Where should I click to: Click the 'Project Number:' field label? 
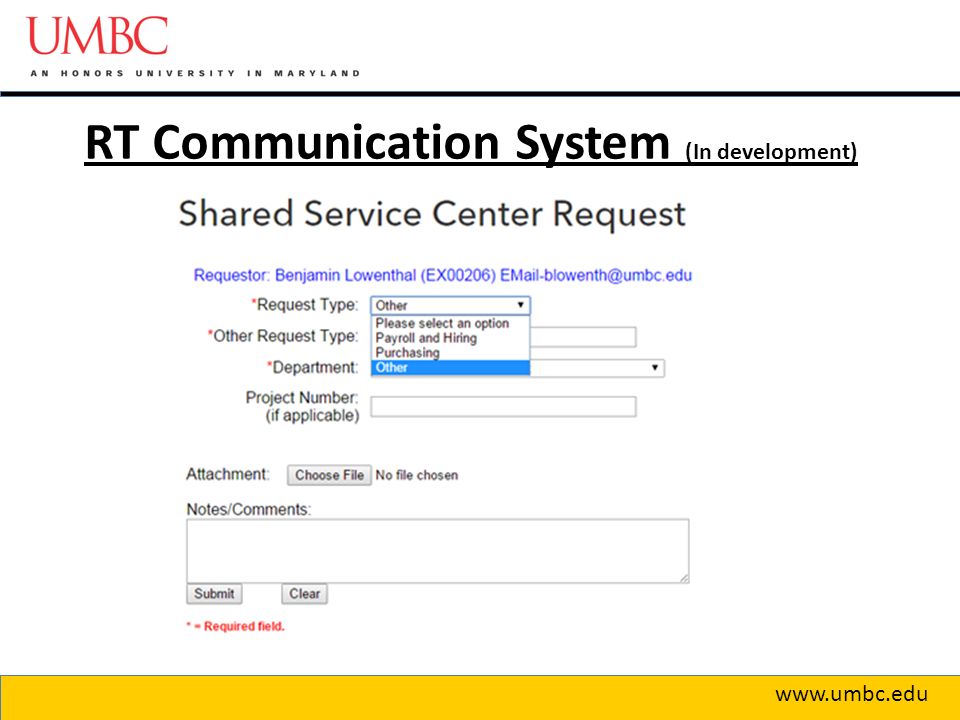302,397
